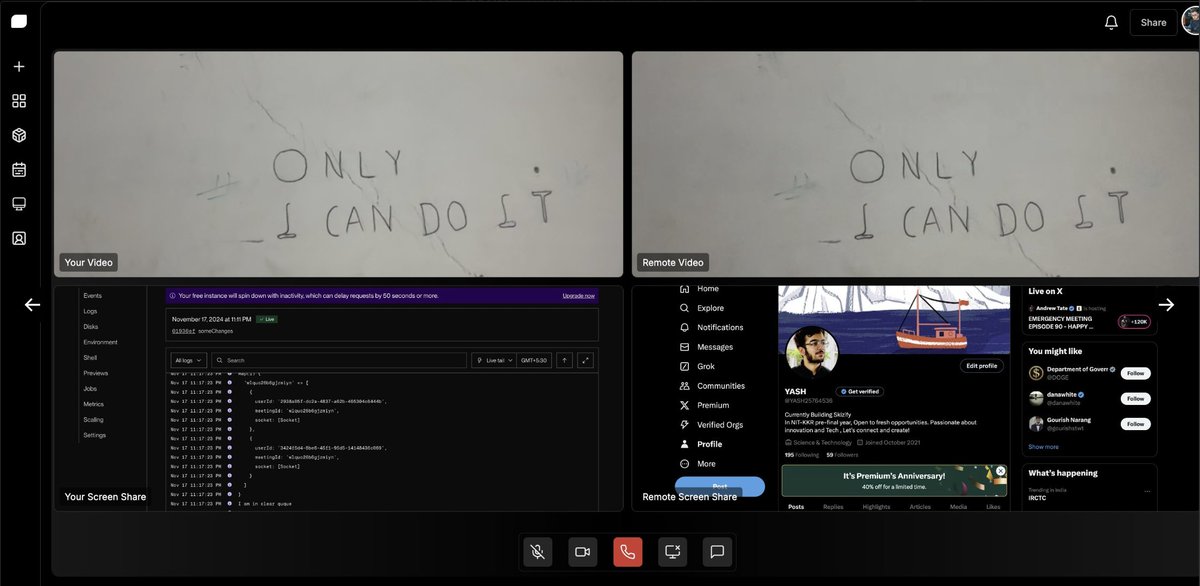This screenshot has height=586, width=1200.
Task: Open Environment in the dashboard sidebar
Action: (100, 342)
